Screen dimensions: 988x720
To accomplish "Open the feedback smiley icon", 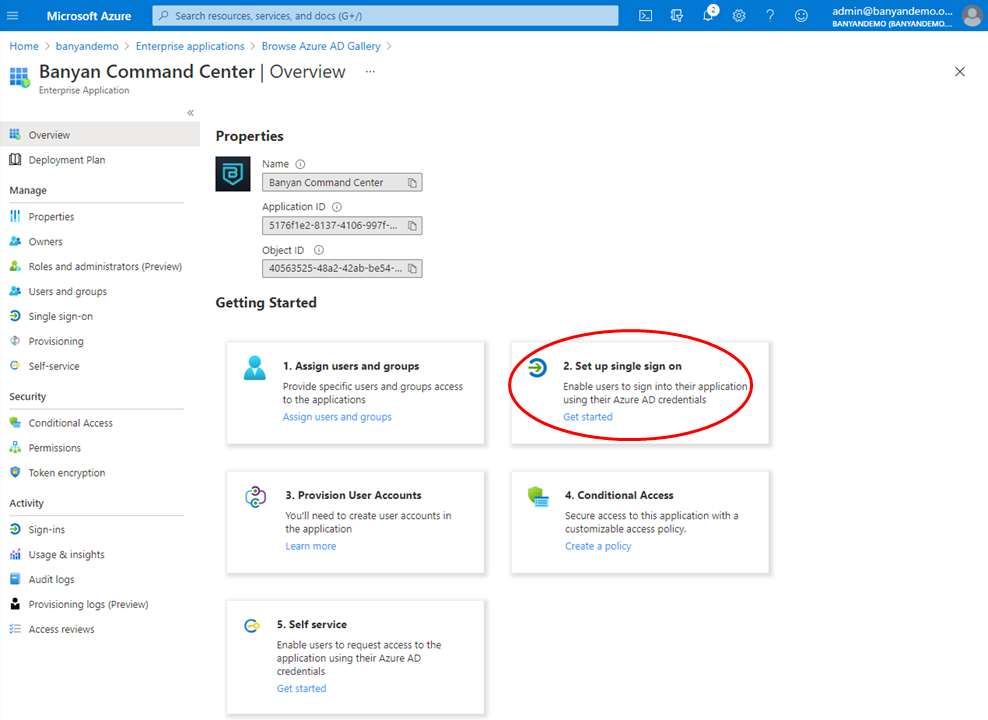I will [801, 16].
